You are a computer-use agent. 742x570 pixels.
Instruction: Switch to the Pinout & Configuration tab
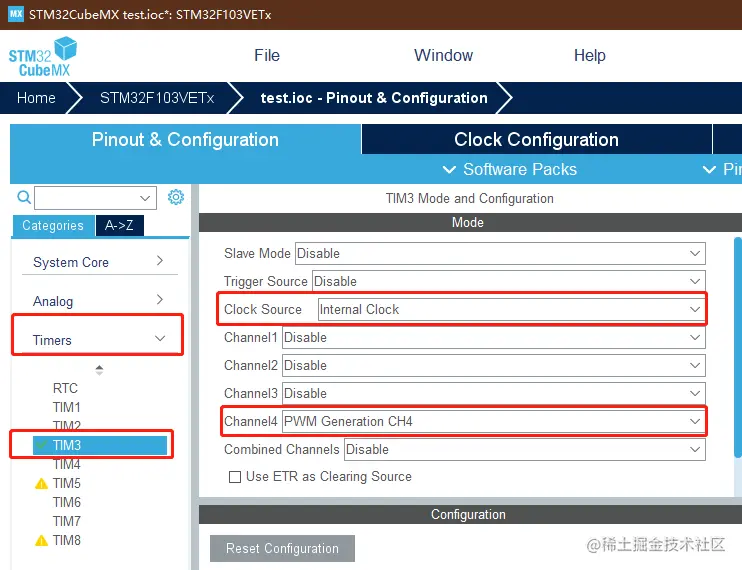[x=185, y=140]
